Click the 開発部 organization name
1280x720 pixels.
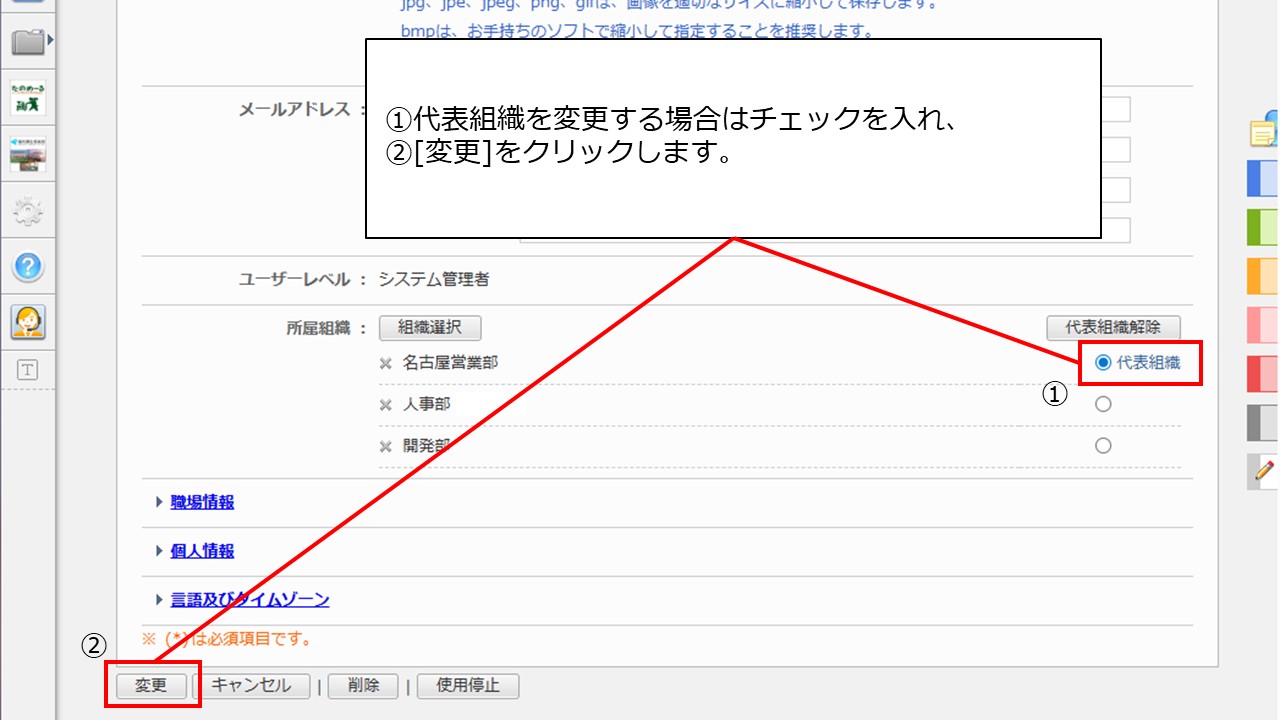pos(427,445)
